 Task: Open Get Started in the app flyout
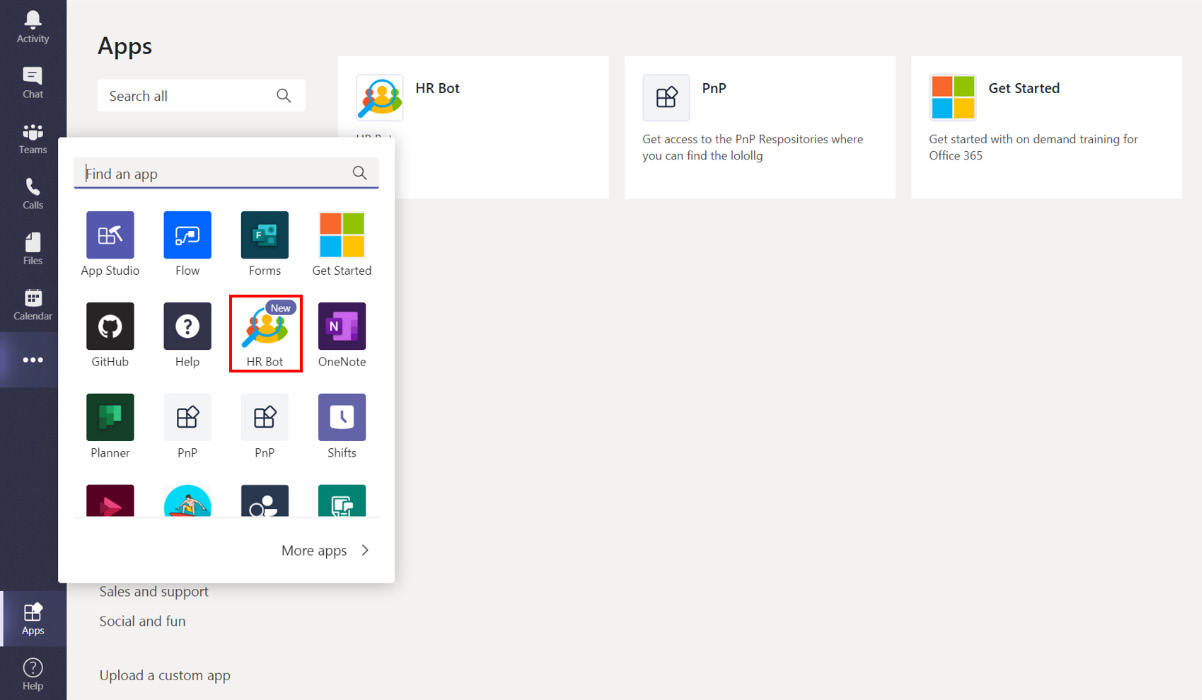(x=342, y=244)
